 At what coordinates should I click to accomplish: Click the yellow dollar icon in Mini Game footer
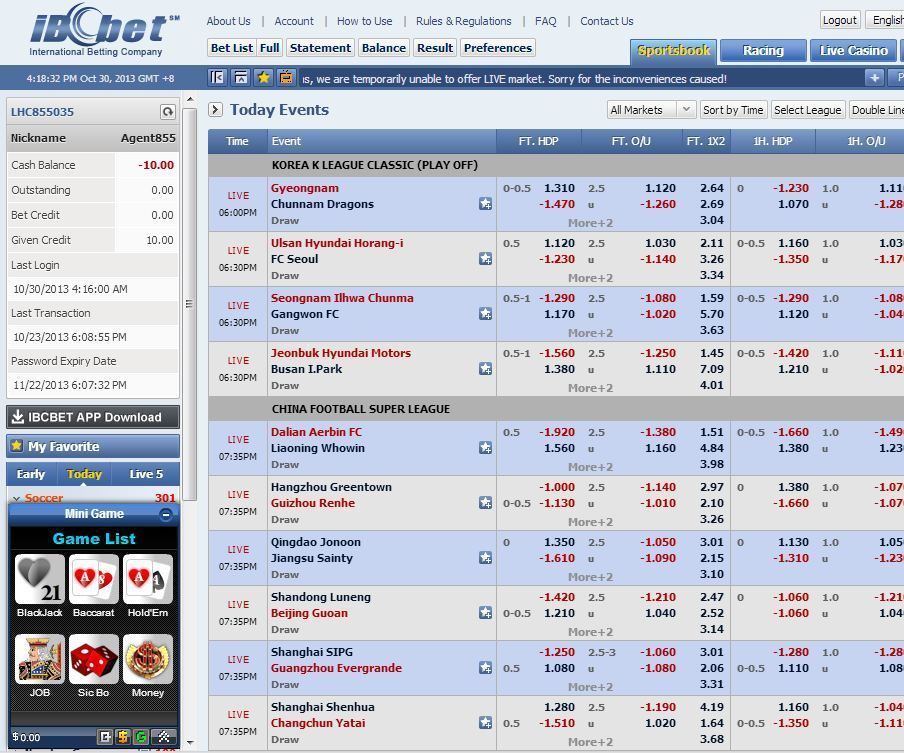(x=123, y=736)
